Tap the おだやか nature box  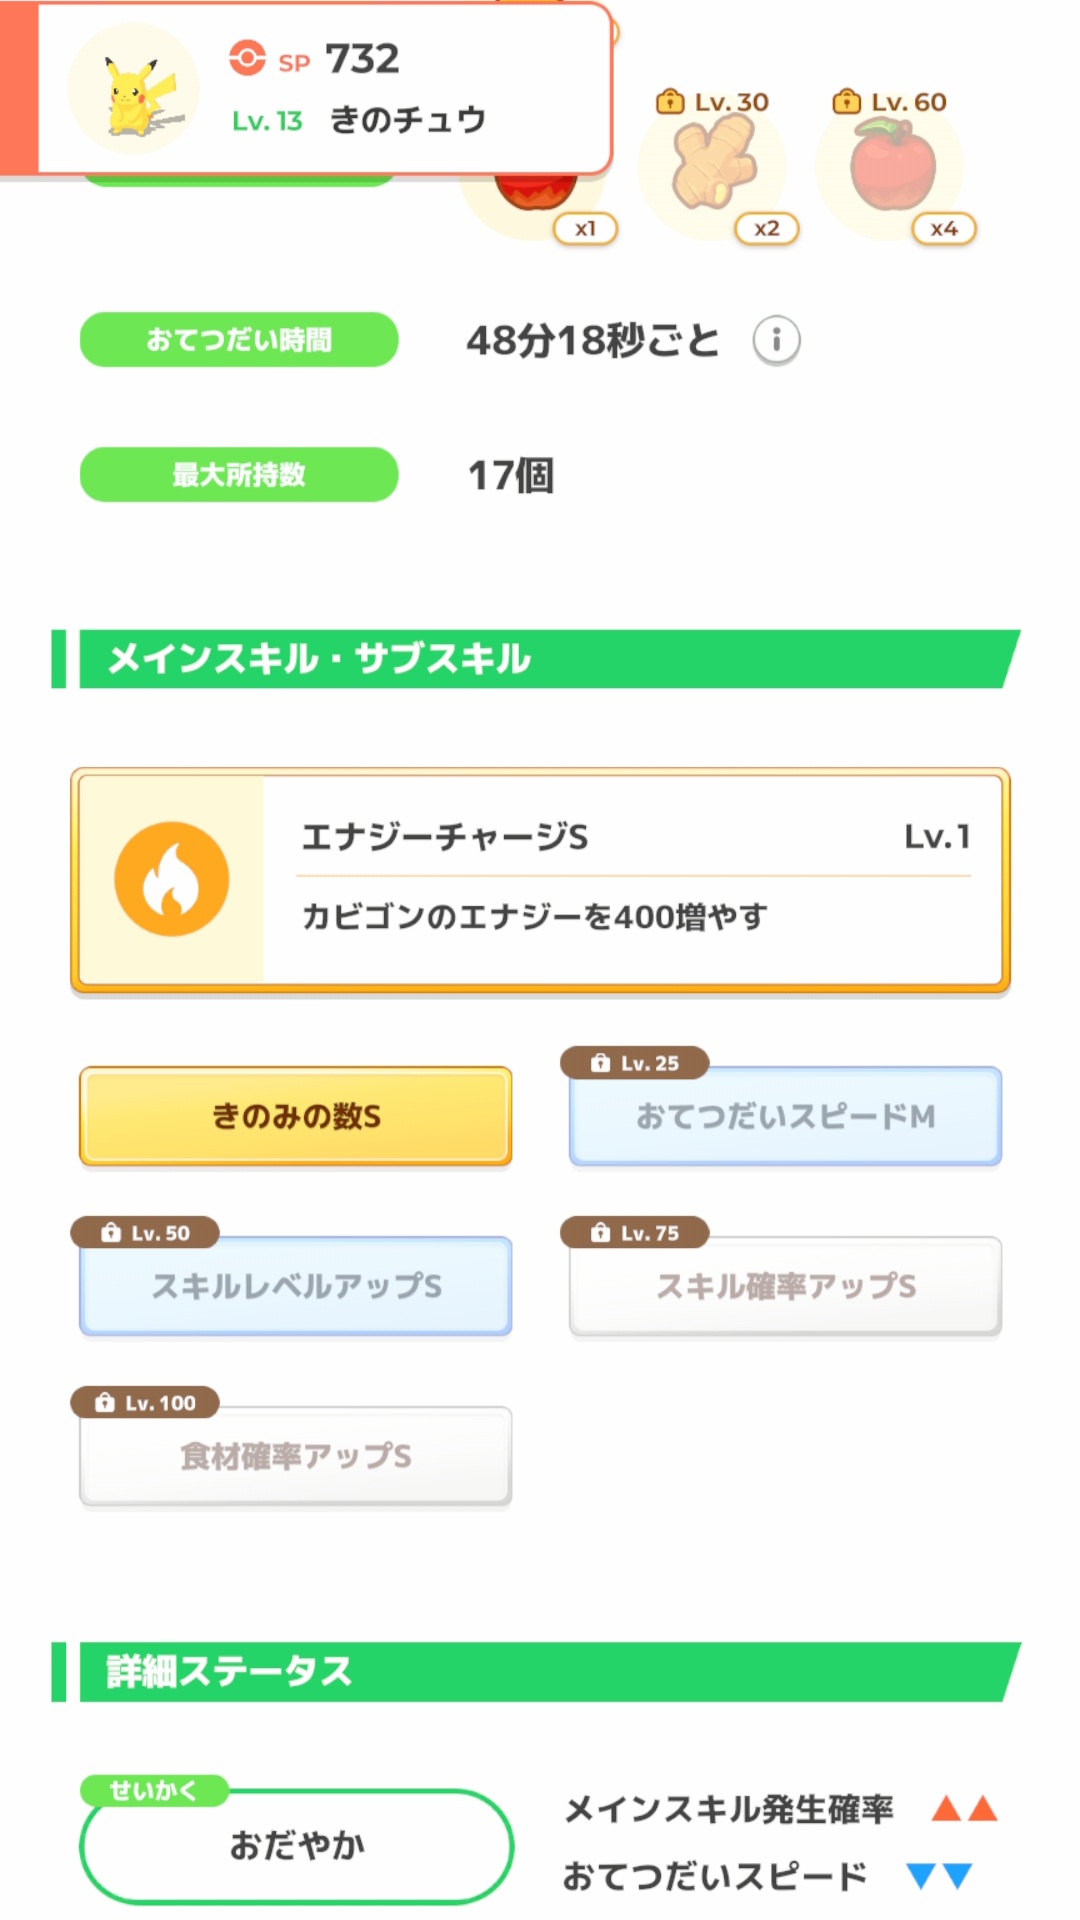pos(296,1846)
